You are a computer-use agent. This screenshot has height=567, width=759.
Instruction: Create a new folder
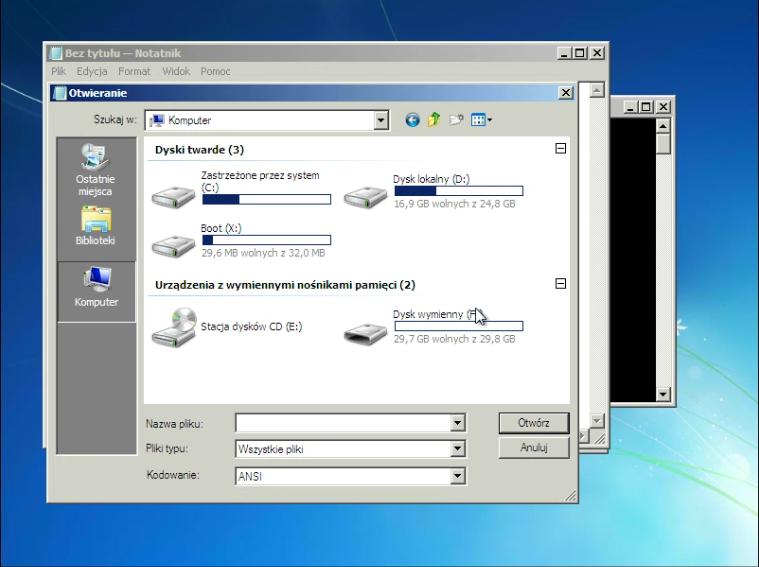[456, 120]
